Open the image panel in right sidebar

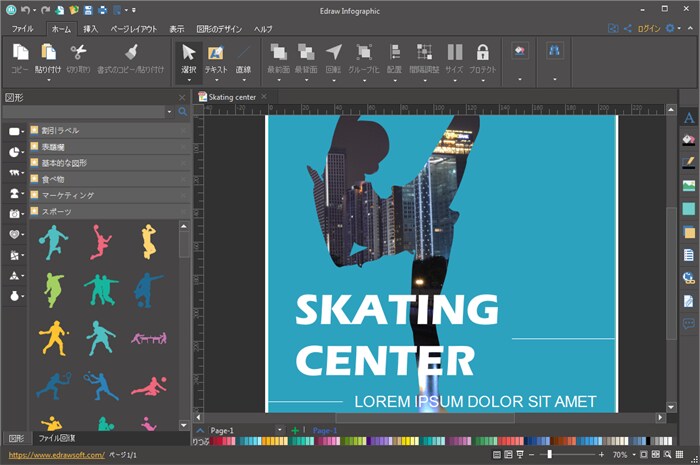688,185
